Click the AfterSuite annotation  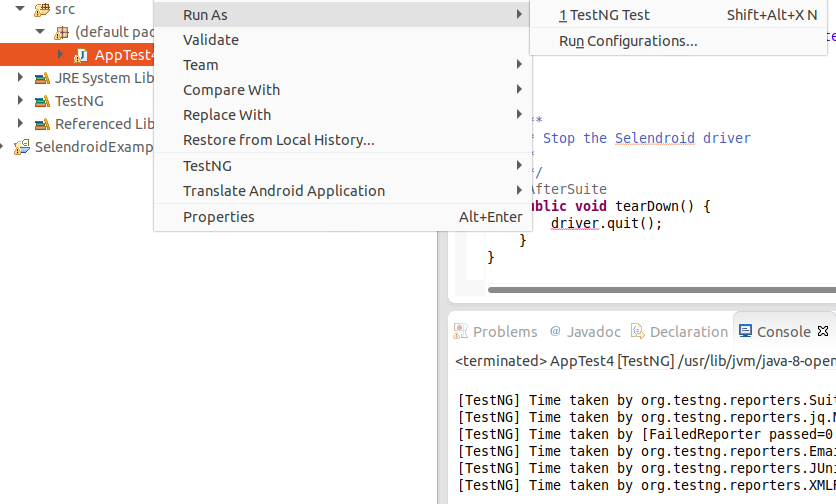tap(568, 189)
